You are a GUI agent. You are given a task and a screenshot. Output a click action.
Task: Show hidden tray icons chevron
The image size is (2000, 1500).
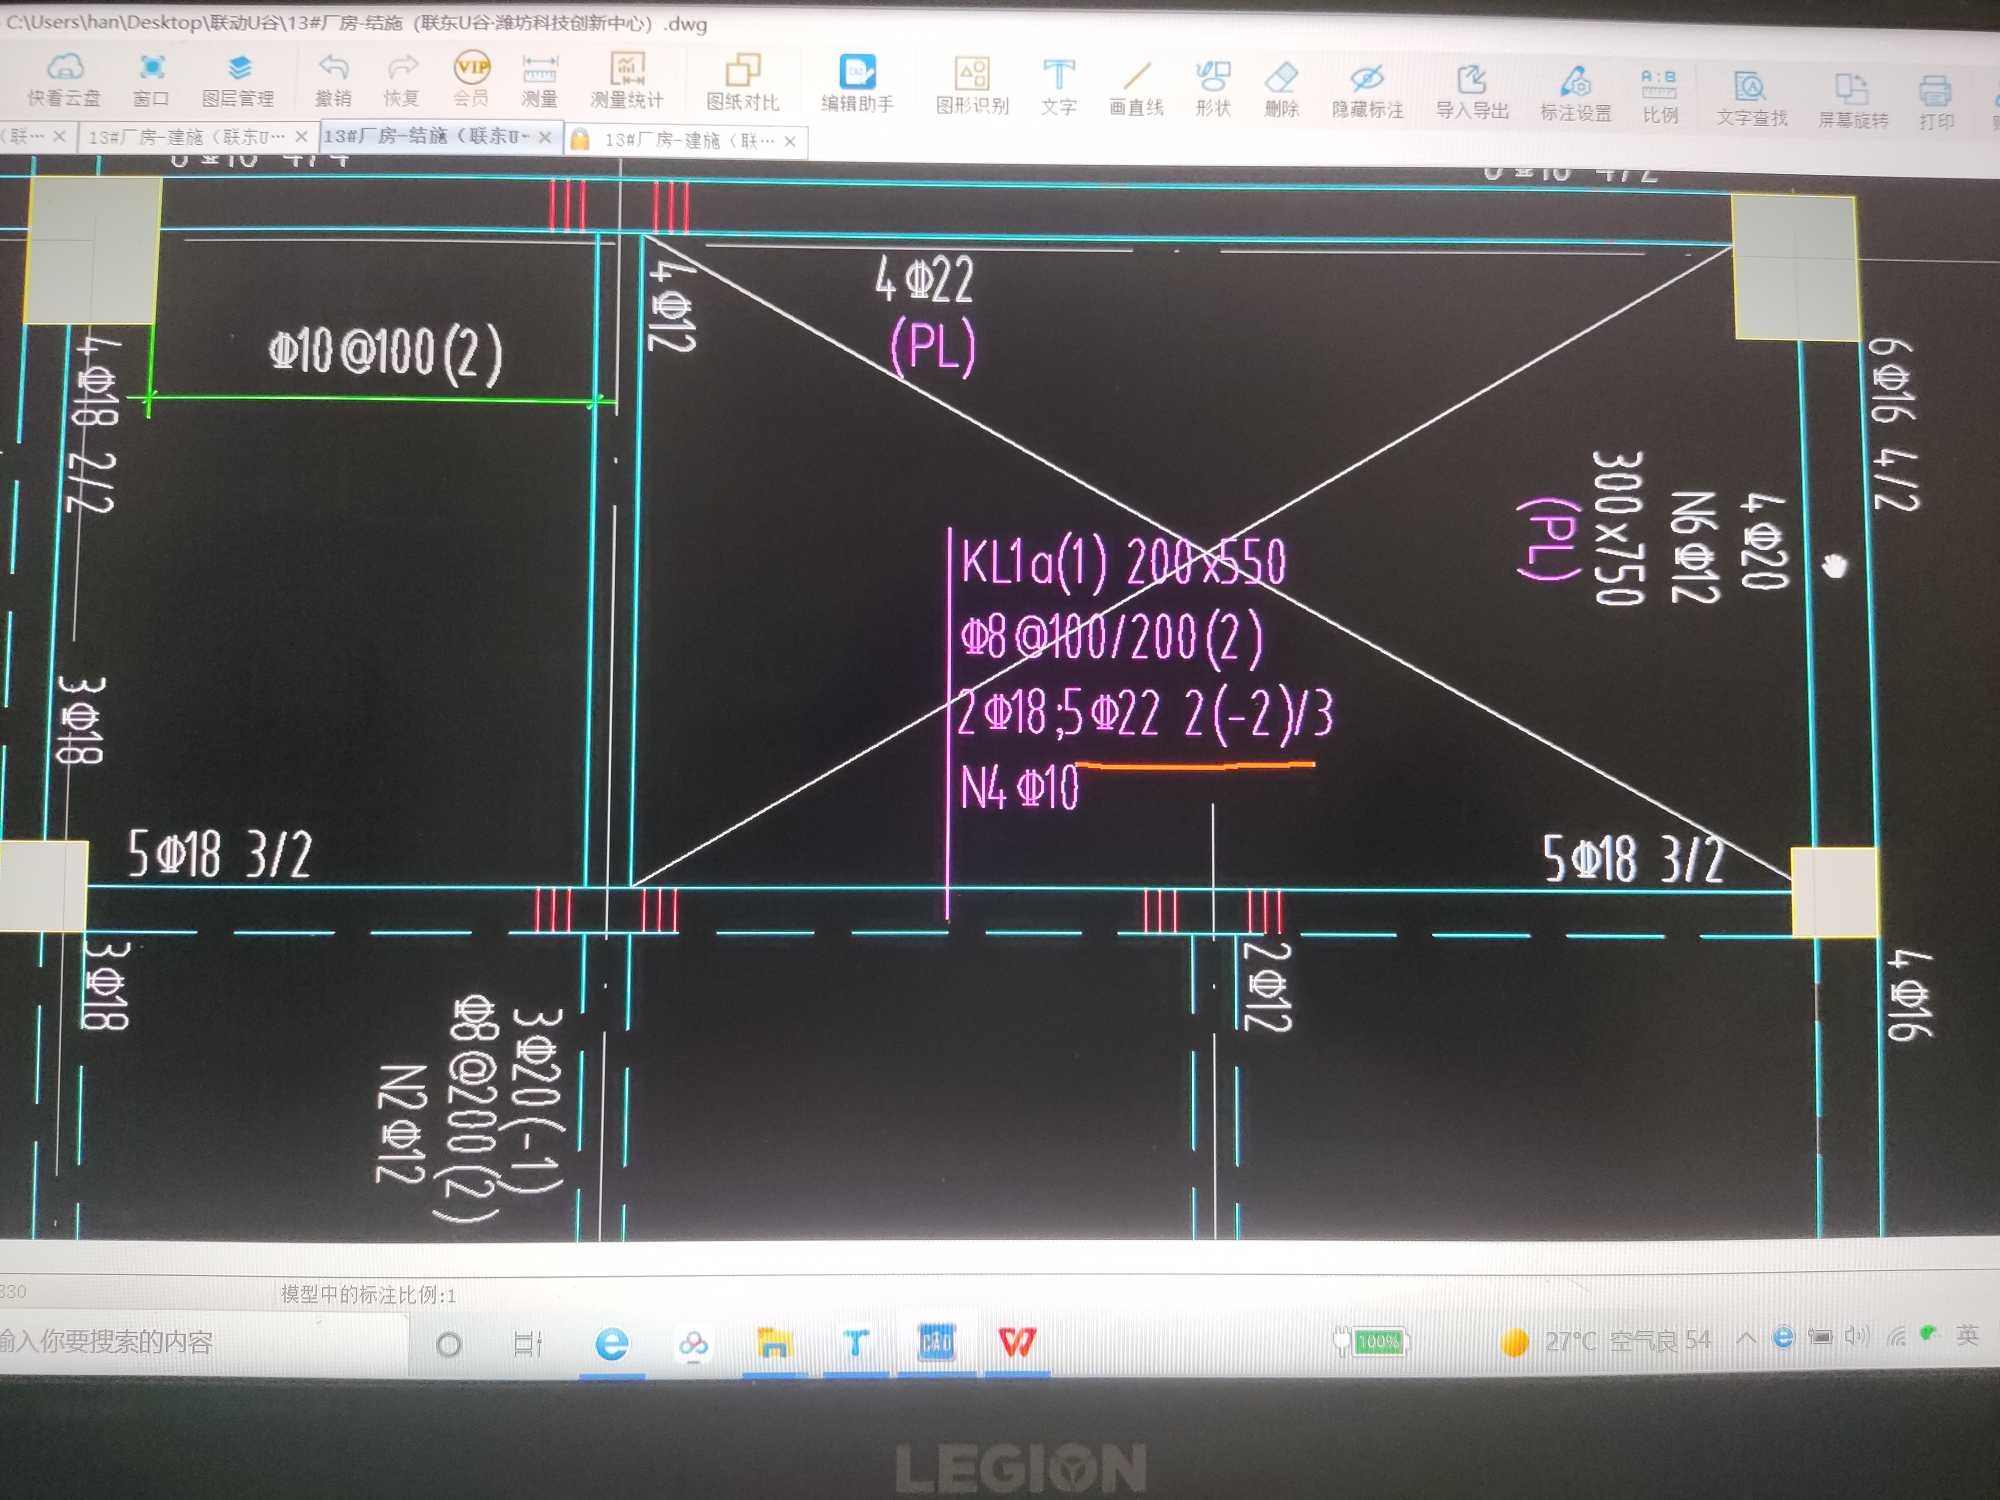pos(1745,1338)
